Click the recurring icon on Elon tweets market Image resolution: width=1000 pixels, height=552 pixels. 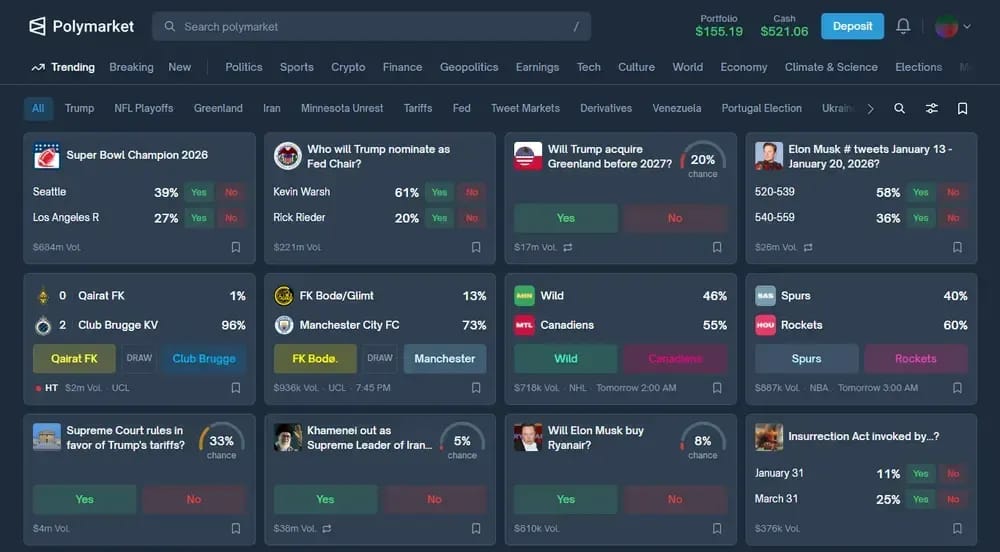(808, 247)
